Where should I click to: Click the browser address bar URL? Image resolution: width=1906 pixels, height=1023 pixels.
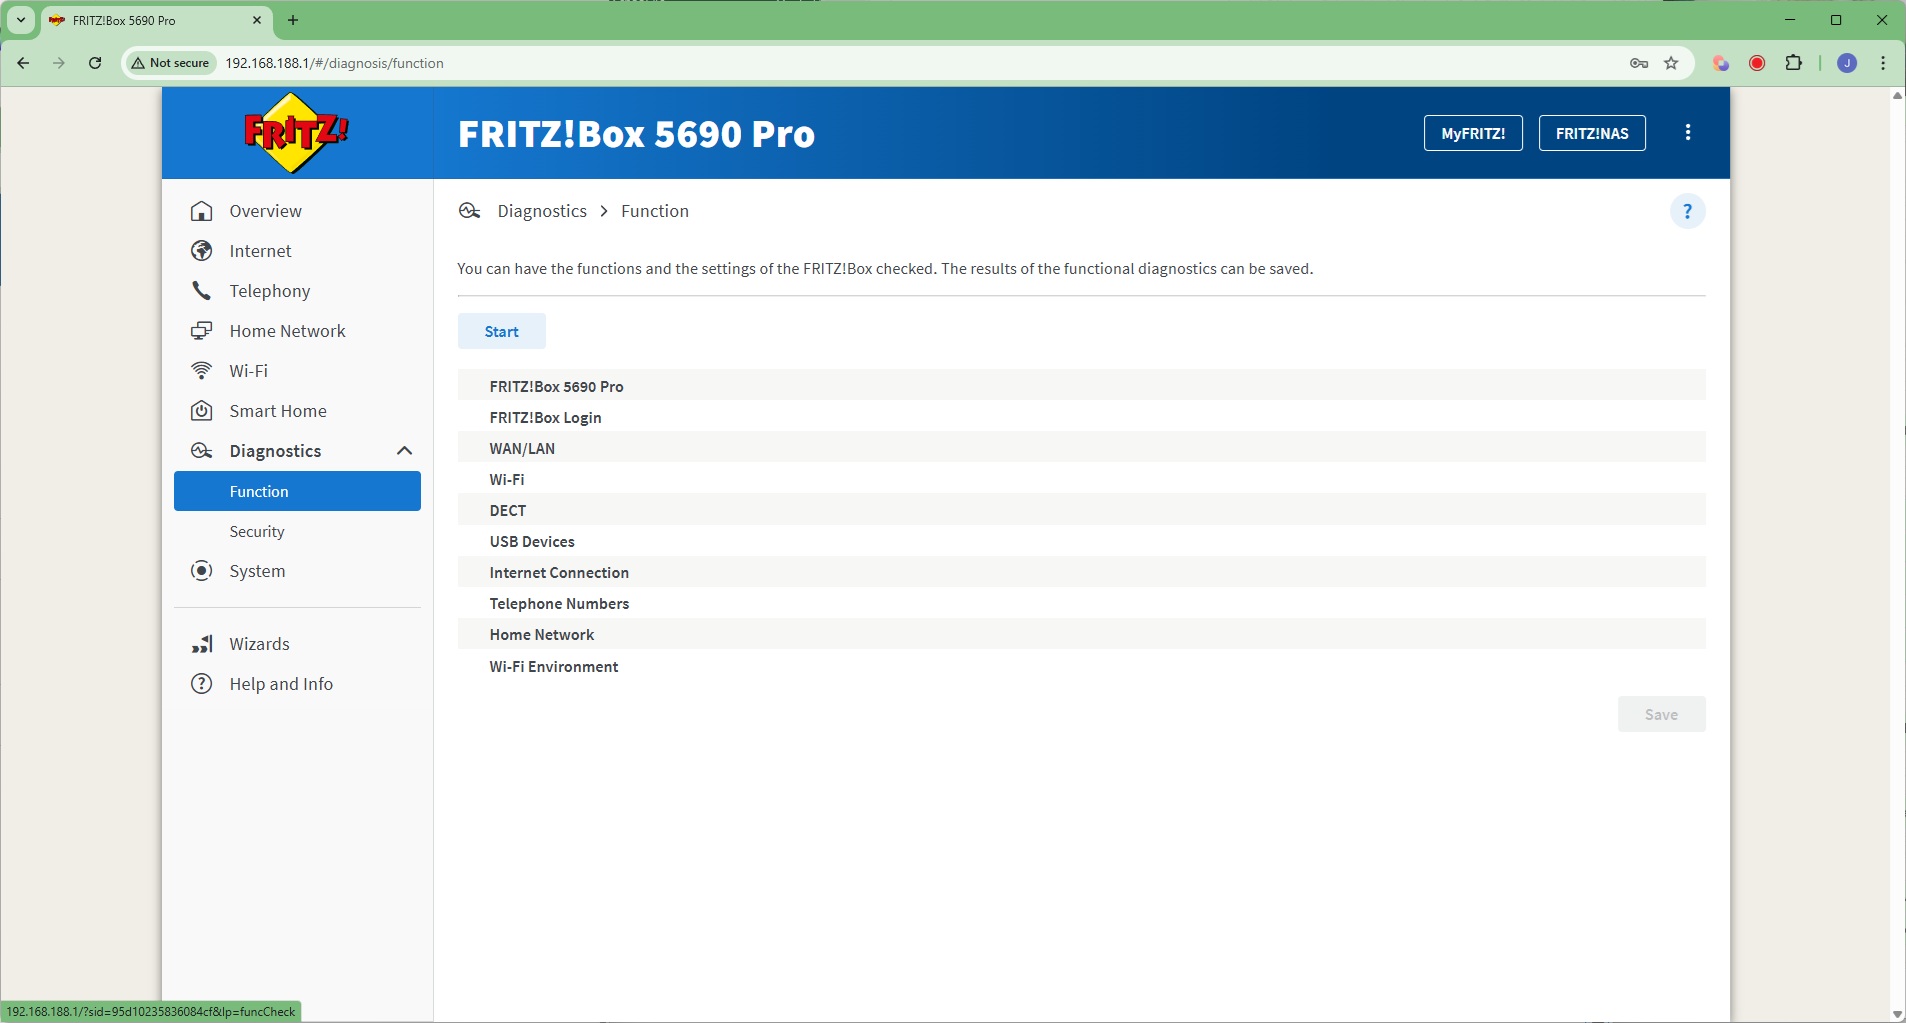pyautogui.click(x=334, y=63)
